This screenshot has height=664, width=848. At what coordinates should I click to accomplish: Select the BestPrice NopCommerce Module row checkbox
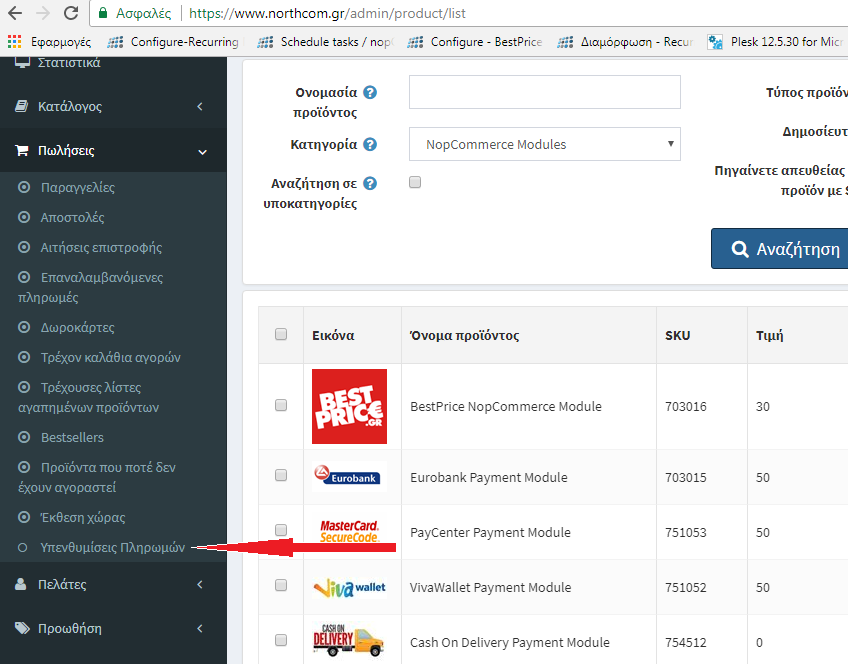click(281, 405)
